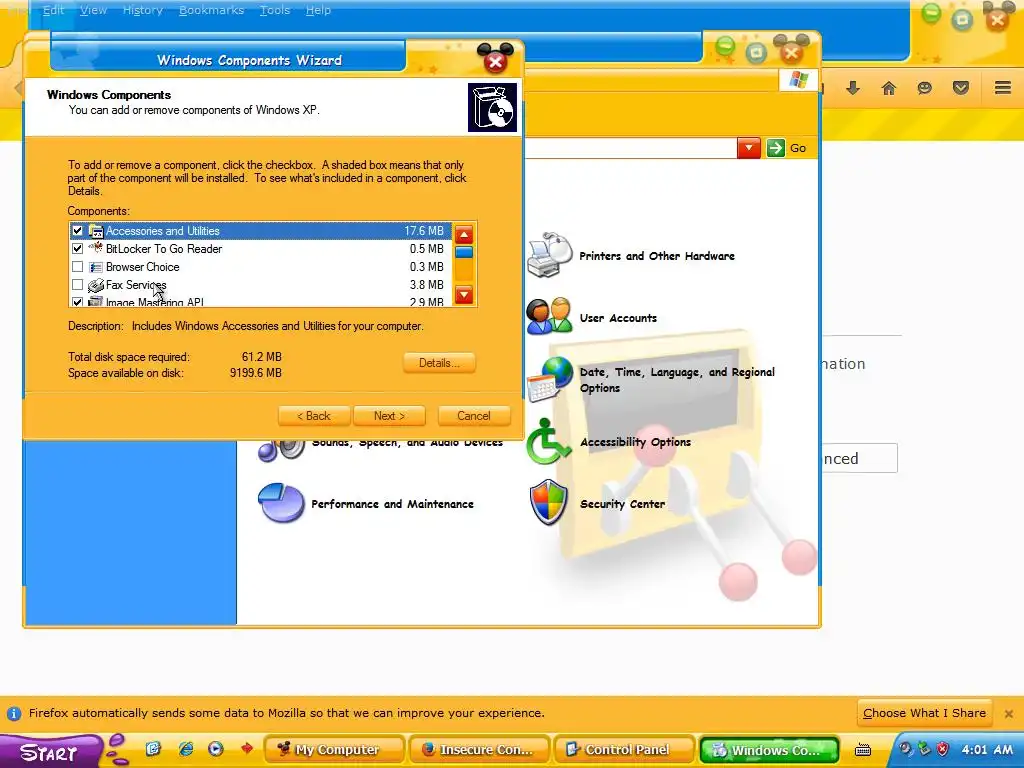Screen dimensions: 1024x768
Task: Uncheck BitLocker To Go Reader checkbox
Action: [78, 249]
